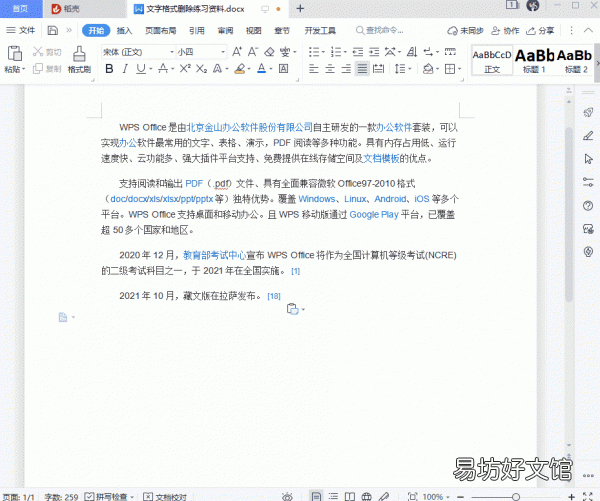
Task: Switch to the 插入 tab
Action: (124, 31)
